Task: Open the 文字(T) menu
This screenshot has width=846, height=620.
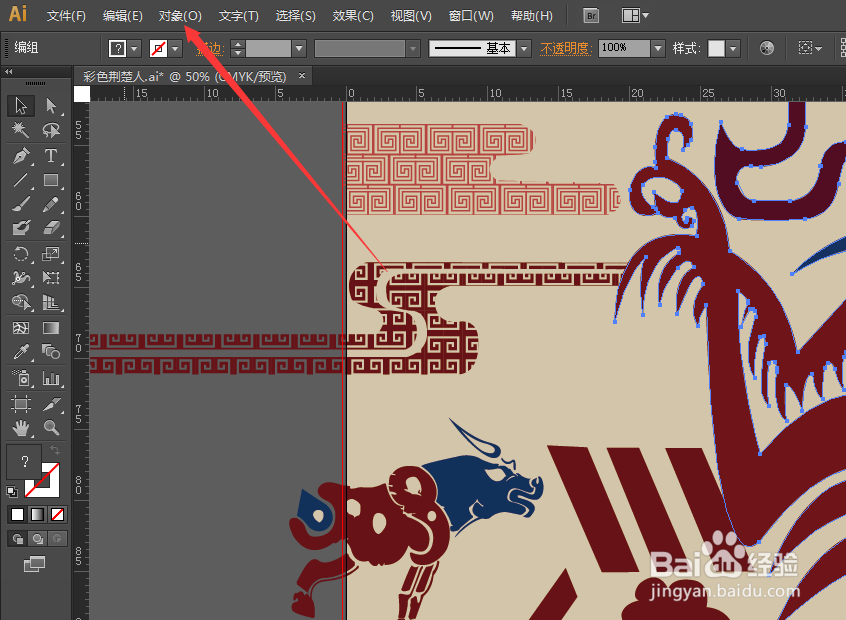Action: [238, 16]
